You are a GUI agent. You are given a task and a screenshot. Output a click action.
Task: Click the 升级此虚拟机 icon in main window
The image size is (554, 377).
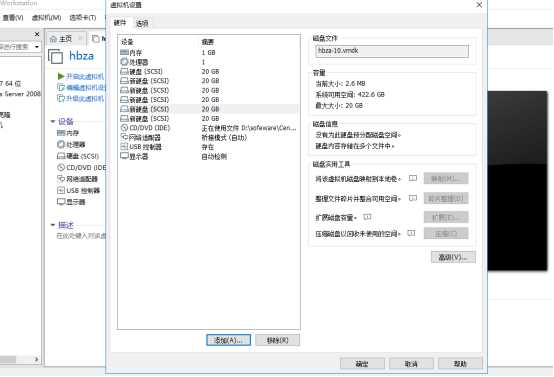pos(61,98)
